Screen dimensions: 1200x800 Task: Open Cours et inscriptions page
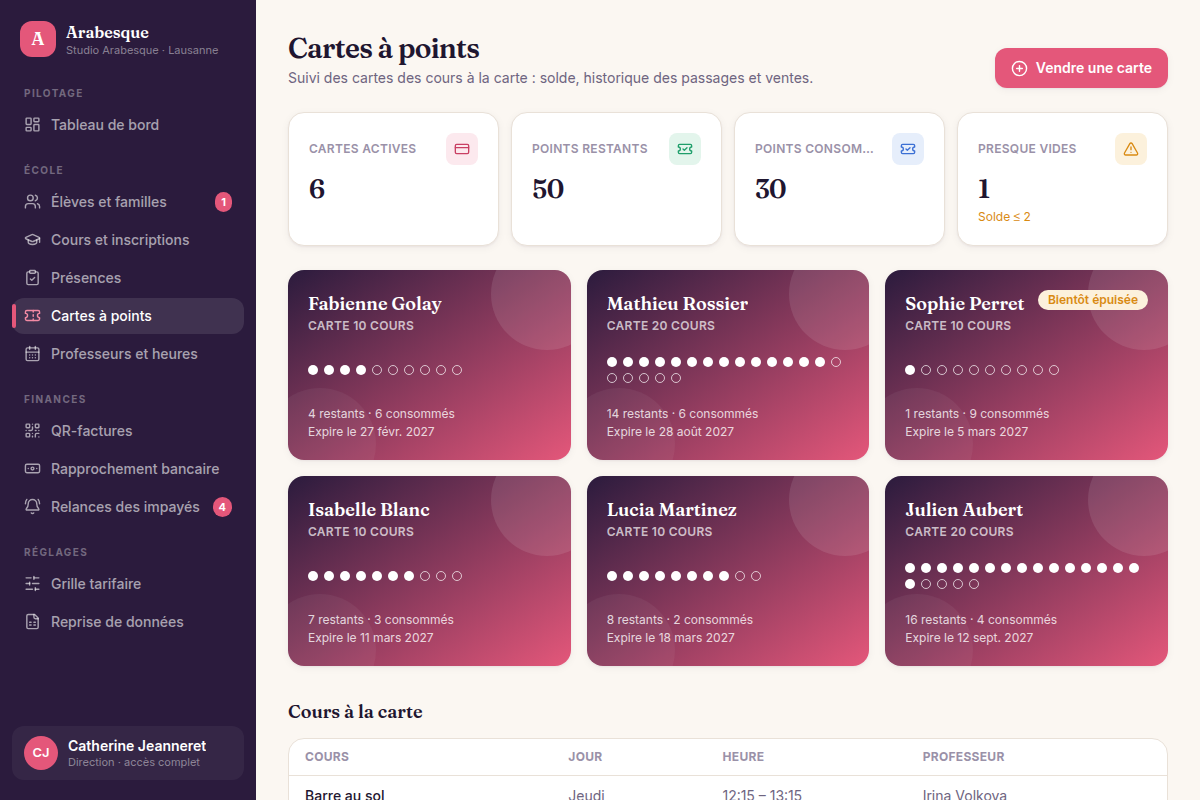click(x=128, y=240)
